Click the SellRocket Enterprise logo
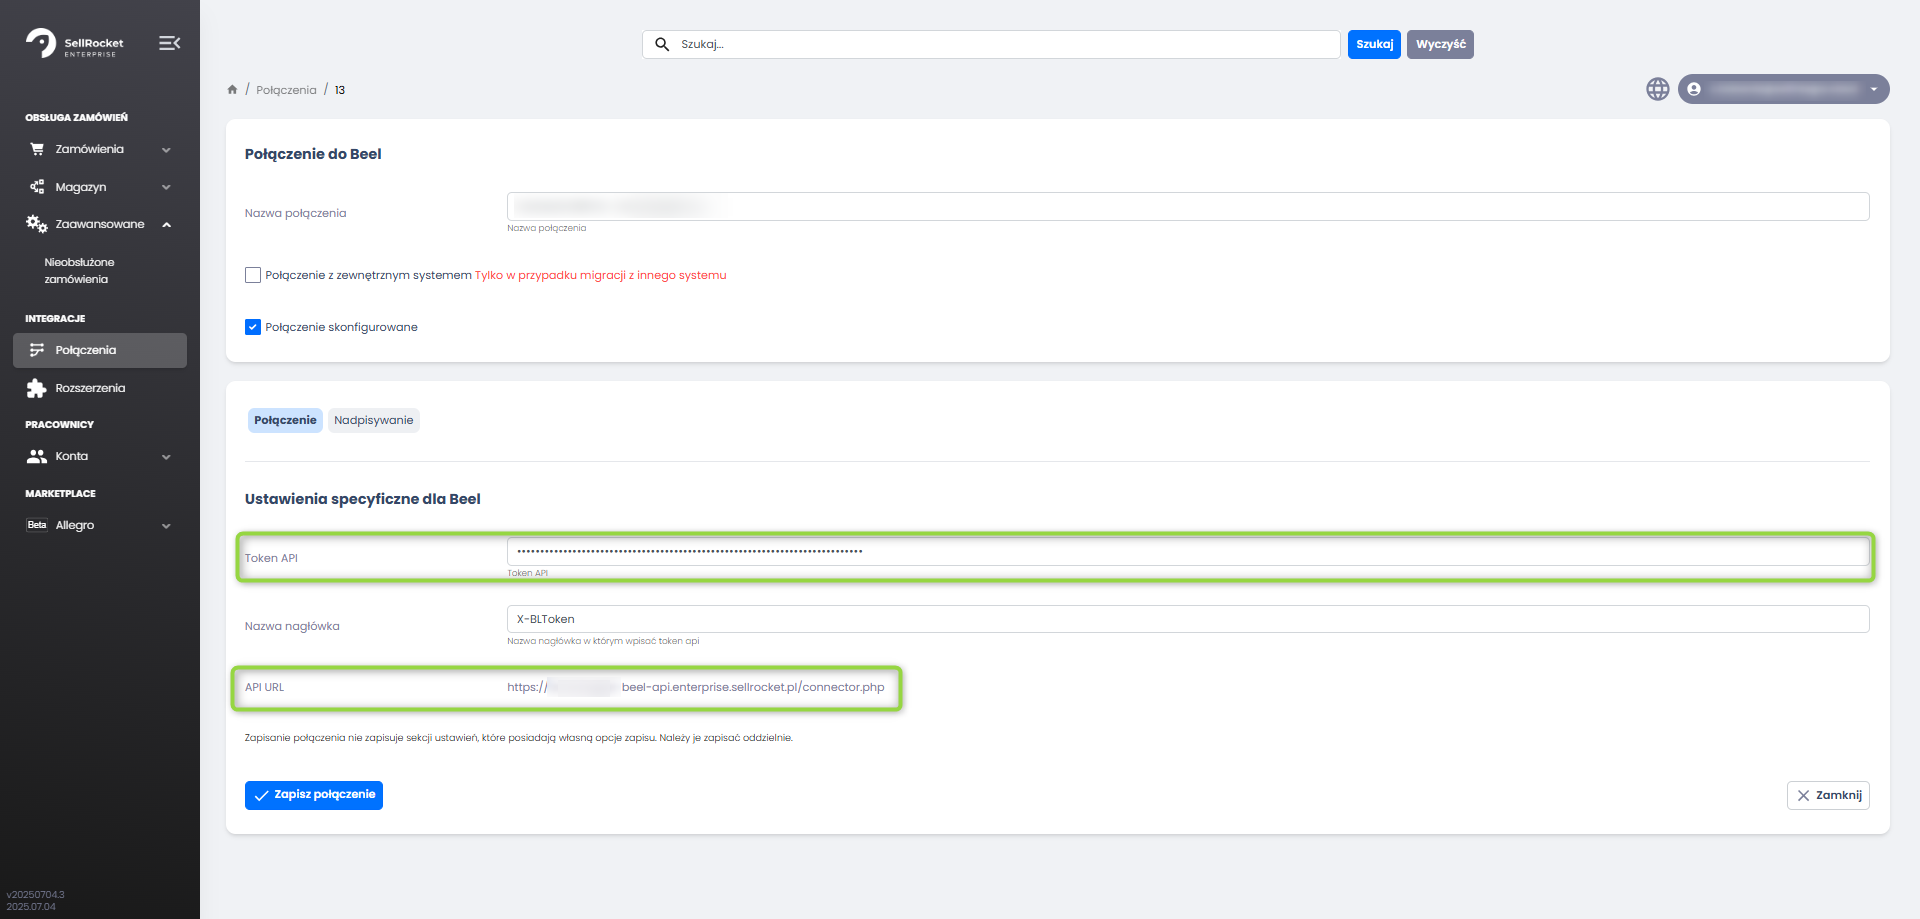 [x=75, y=44]
